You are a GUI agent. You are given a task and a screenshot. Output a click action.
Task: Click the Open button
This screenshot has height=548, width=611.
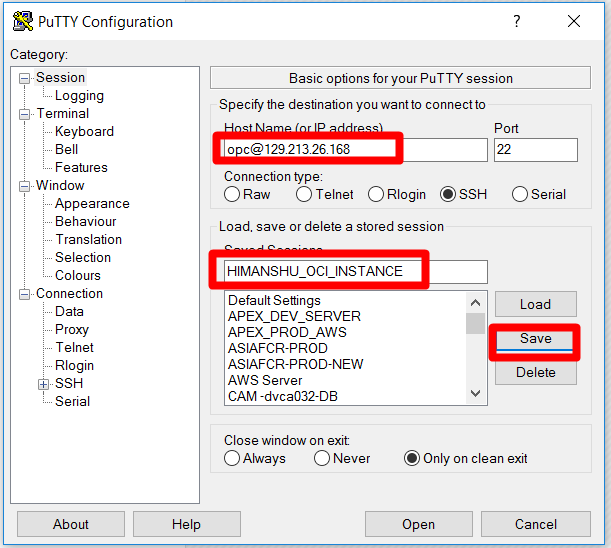tap(419, 524)
